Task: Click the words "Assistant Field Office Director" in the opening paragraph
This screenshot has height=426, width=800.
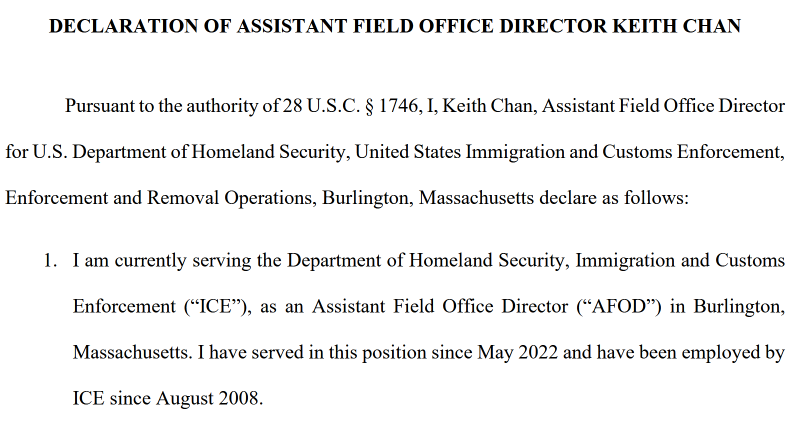Action: click(x=663, y=106)
